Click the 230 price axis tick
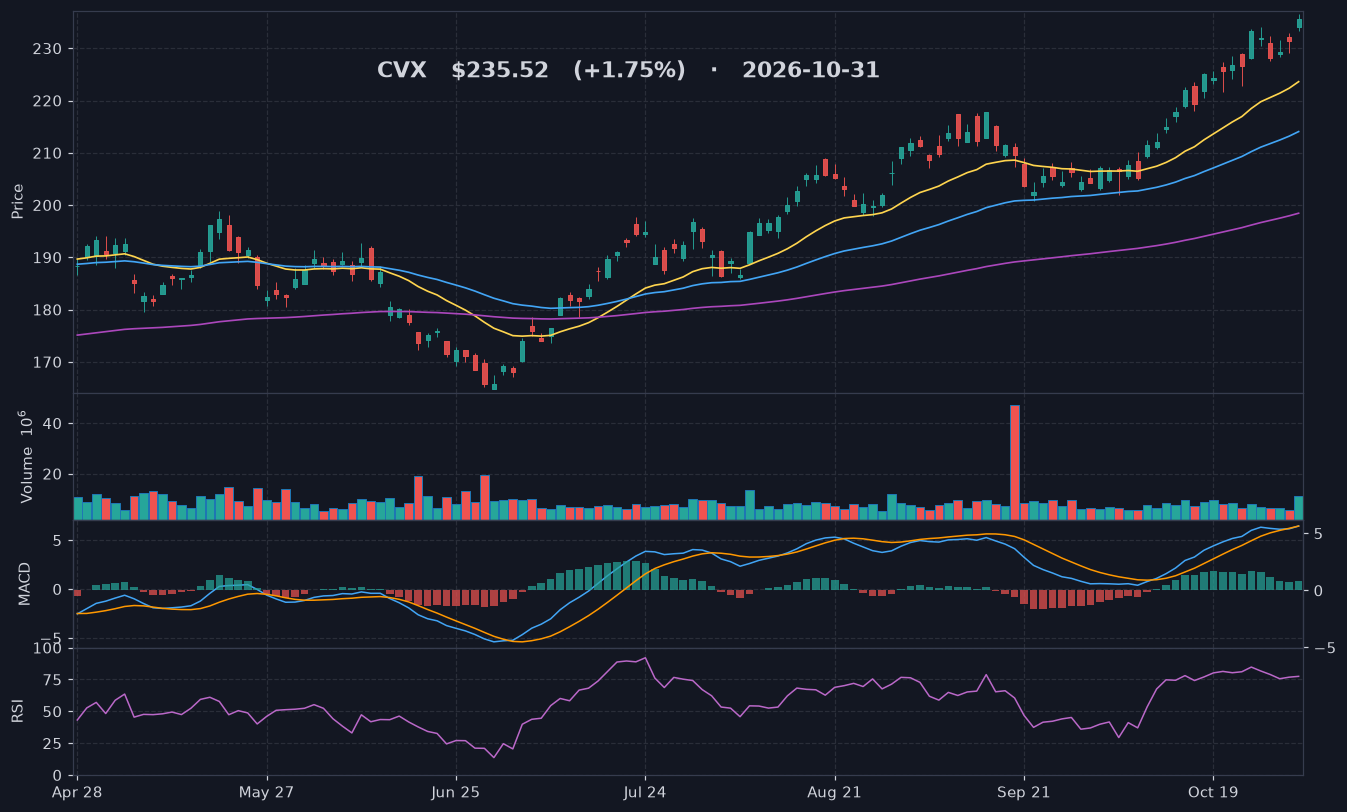Viewport: 1347px width, 812px height. point(47,49)
